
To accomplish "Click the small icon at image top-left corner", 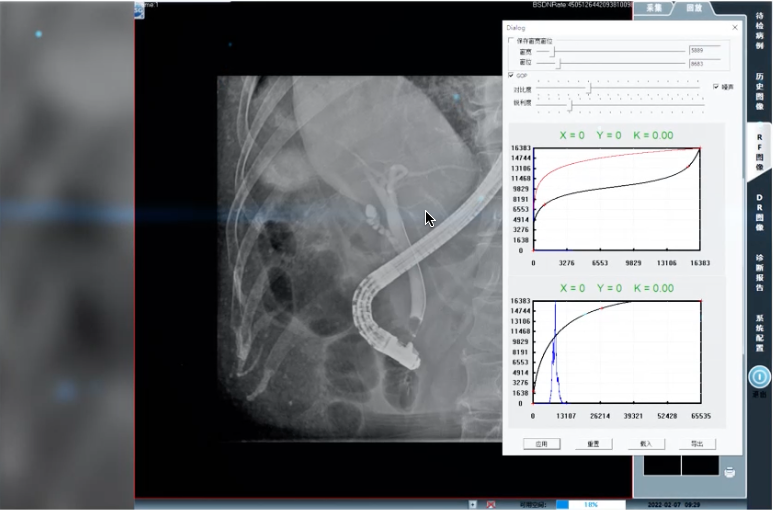I will (140, 12).
